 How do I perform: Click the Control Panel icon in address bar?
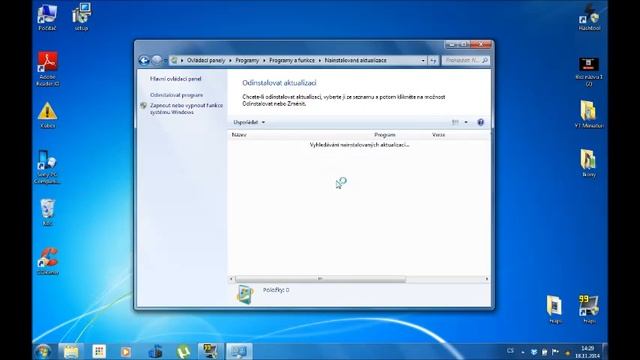point(174,60)
